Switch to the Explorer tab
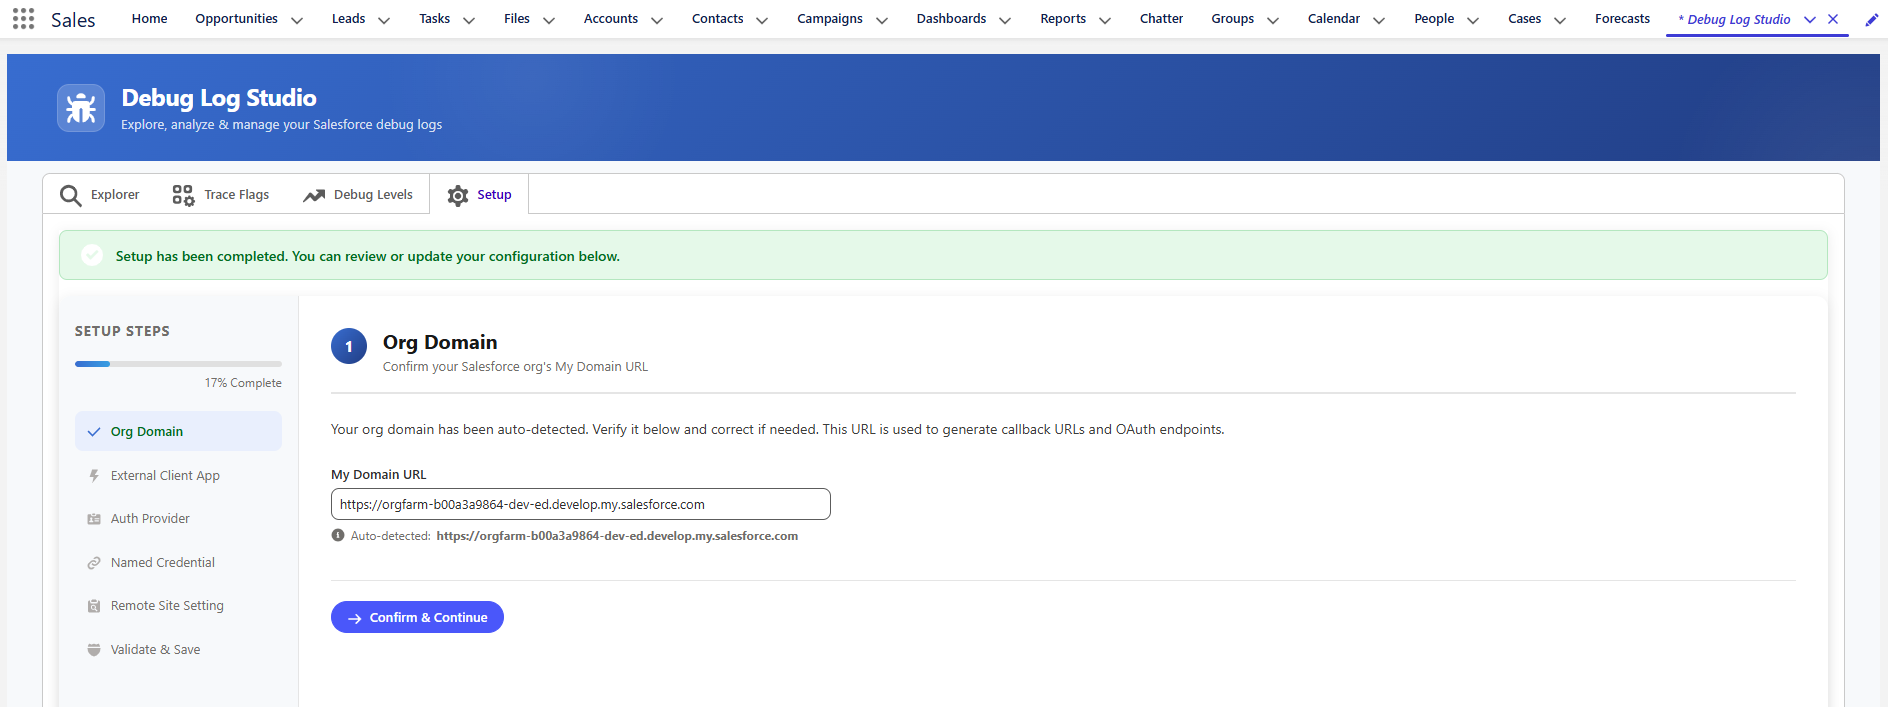Viewport: 1888px width, 707px height. point(99,195)
